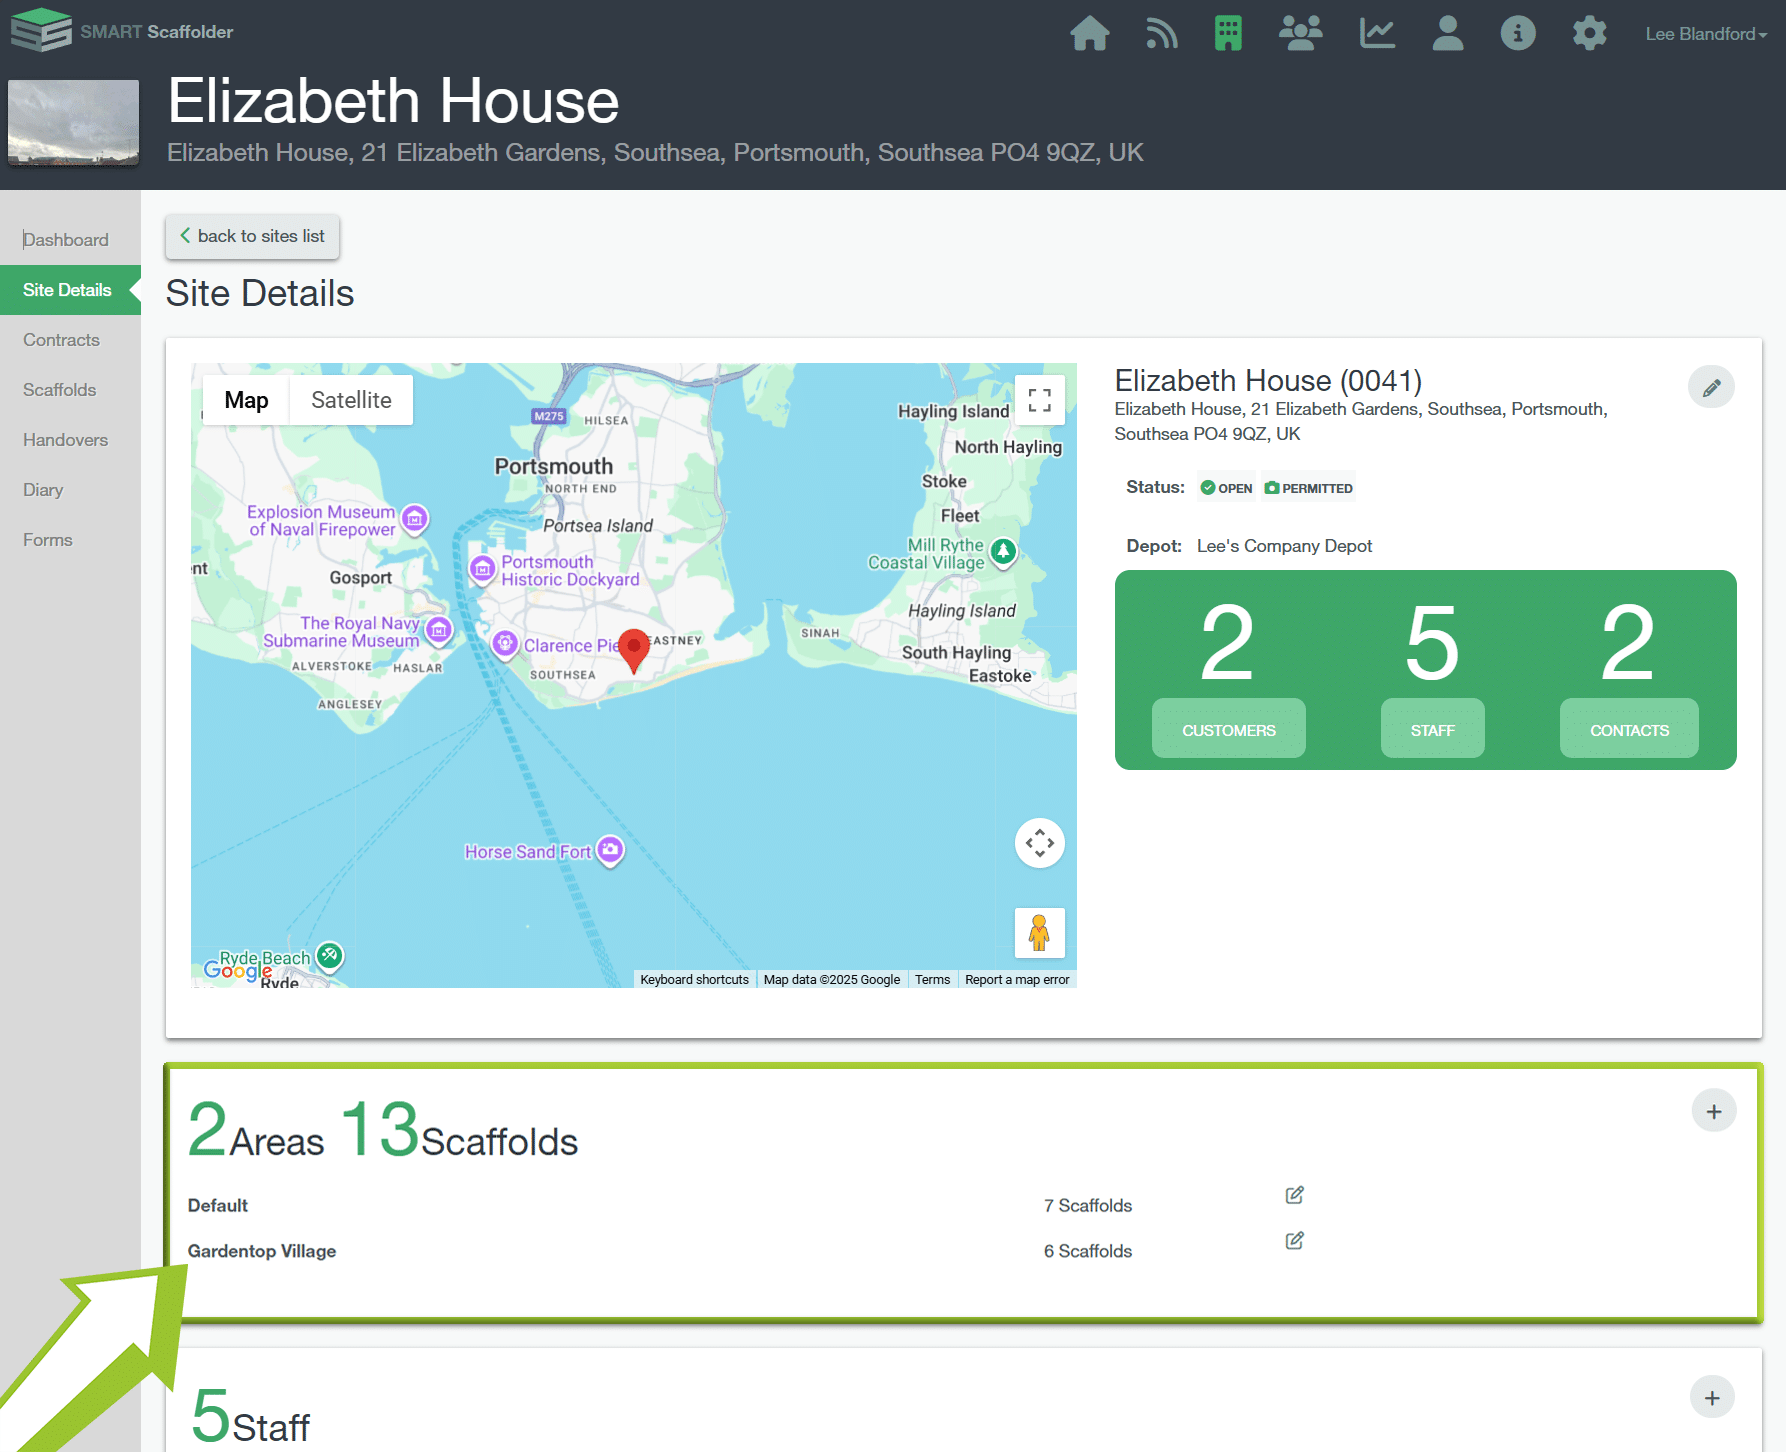Edit the Gardentop Village area
This screenshot has width=1786, height=1452.
[x=1294, y=1241]
